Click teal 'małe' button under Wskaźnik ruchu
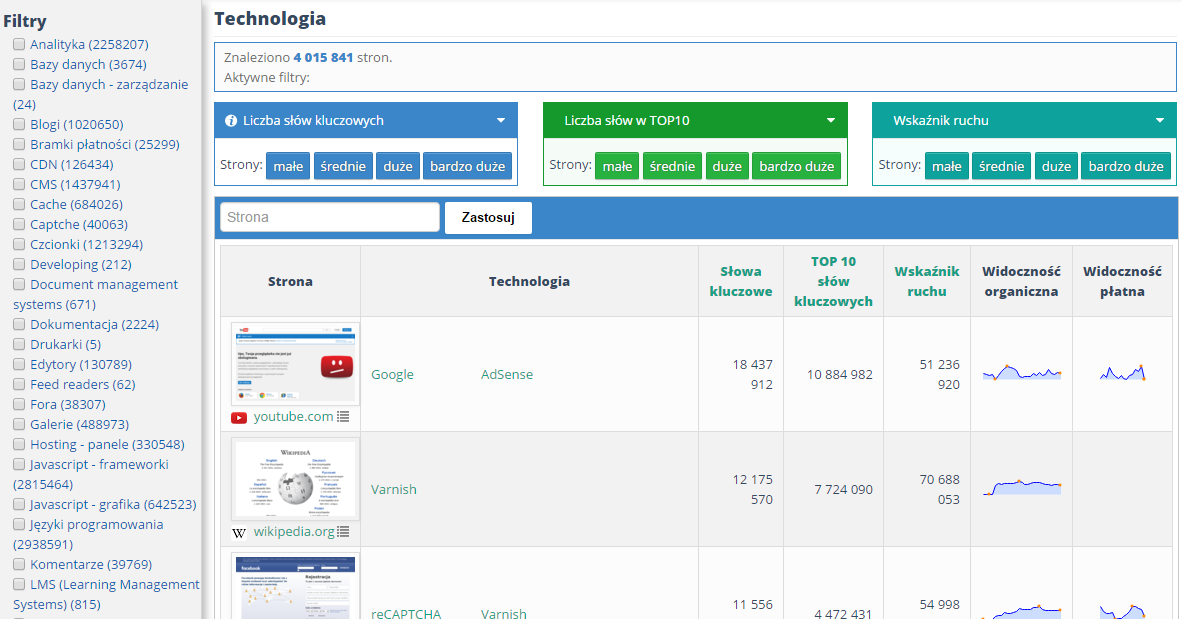Screen dimensions: 1182x619 947,166
